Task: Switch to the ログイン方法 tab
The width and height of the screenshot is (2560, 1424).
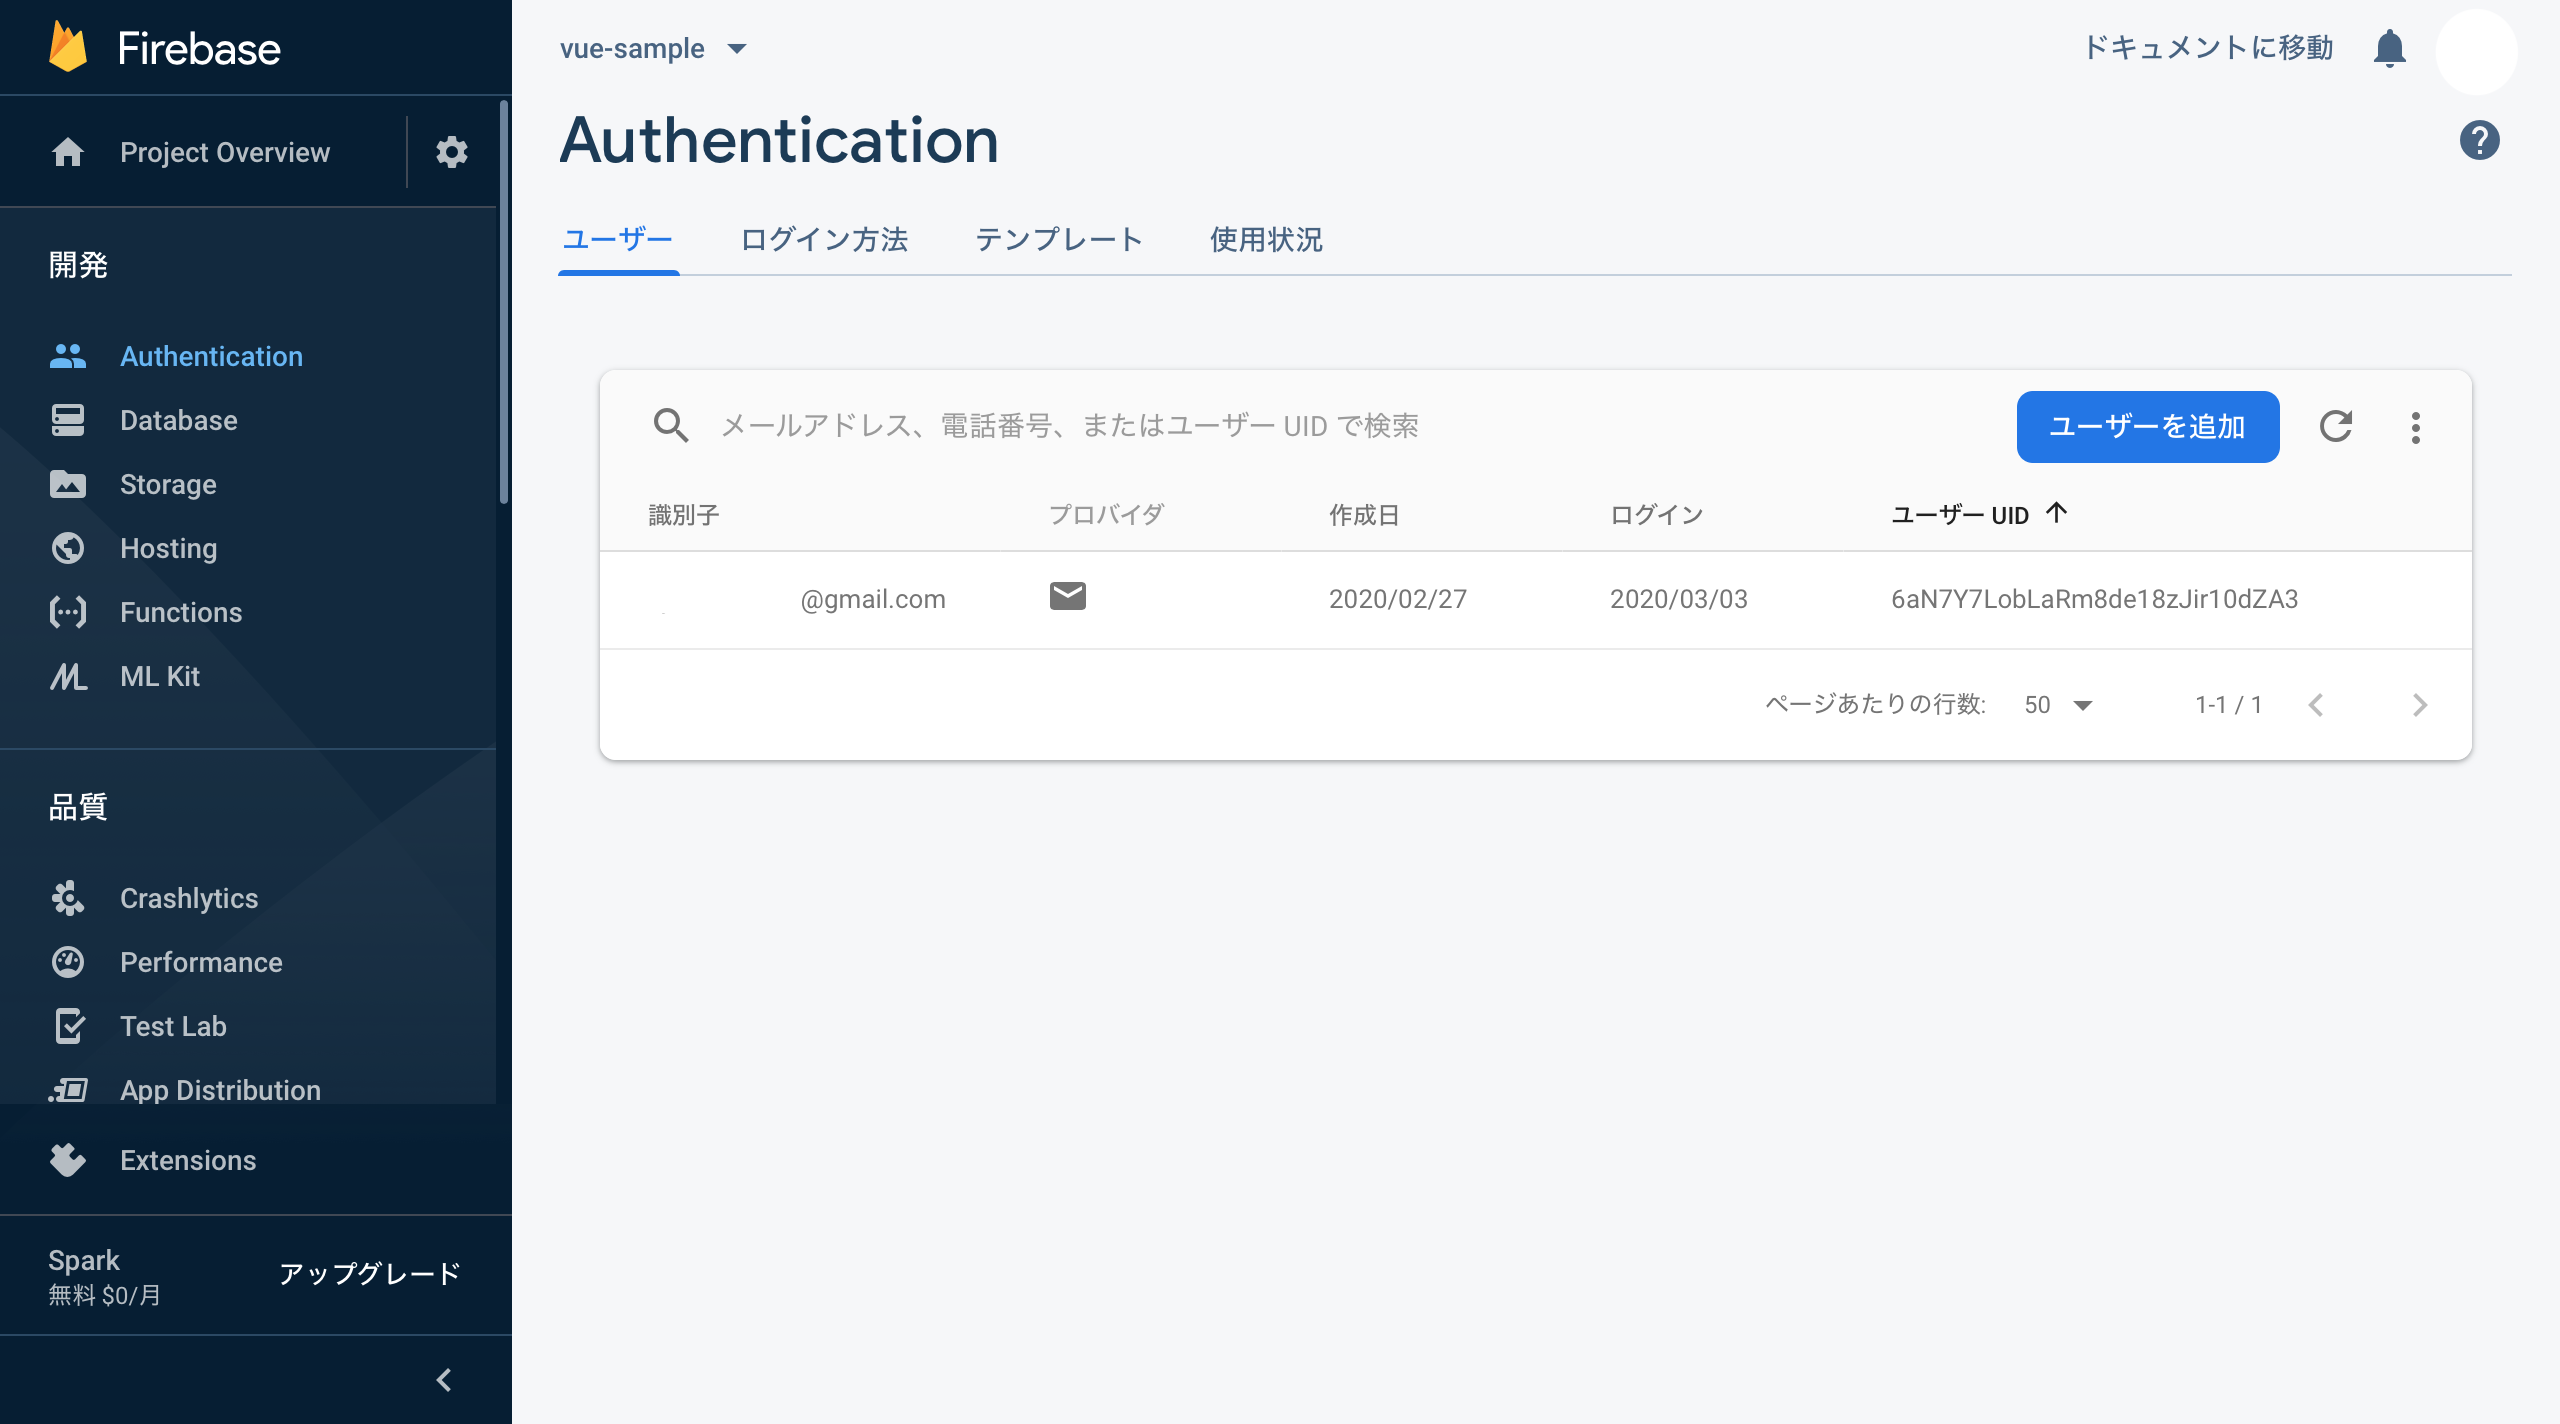Action: pos(825,240)
